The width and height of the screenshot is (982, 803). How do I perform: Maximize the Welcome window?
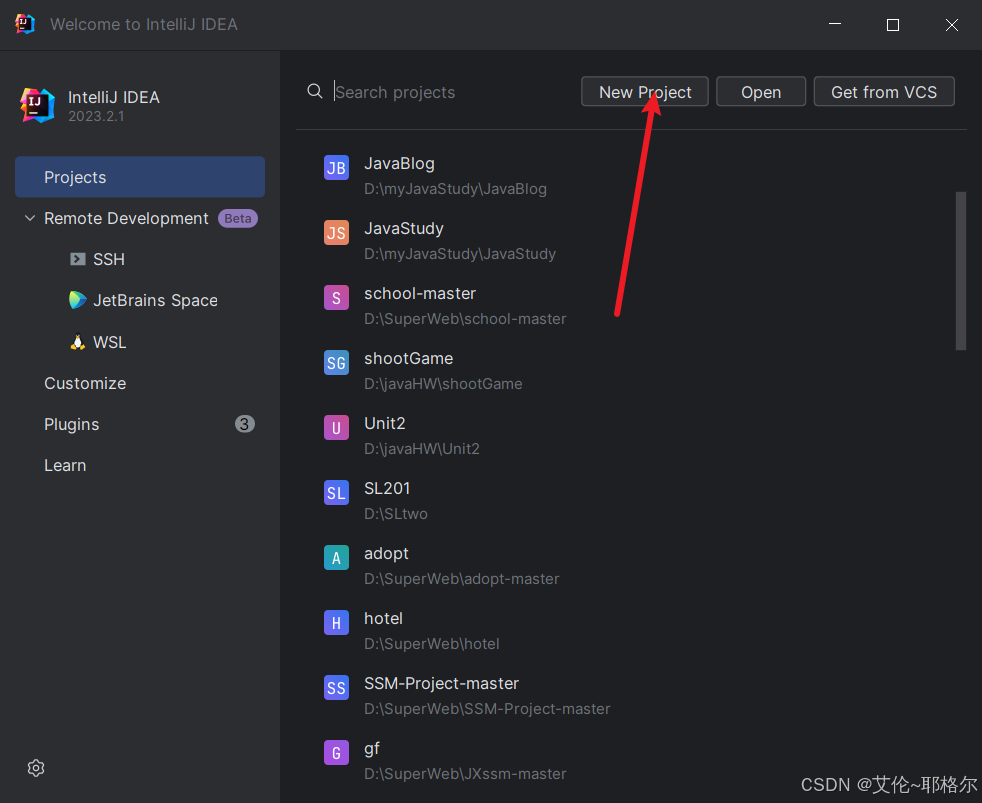(x=893, y=24)
